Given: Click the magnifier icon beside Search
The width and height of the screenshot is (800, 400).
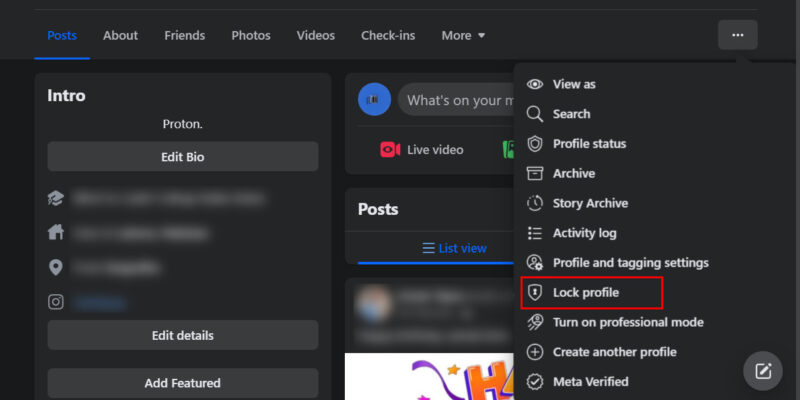Looking at the screenshot, I should (x=535, y=114).
